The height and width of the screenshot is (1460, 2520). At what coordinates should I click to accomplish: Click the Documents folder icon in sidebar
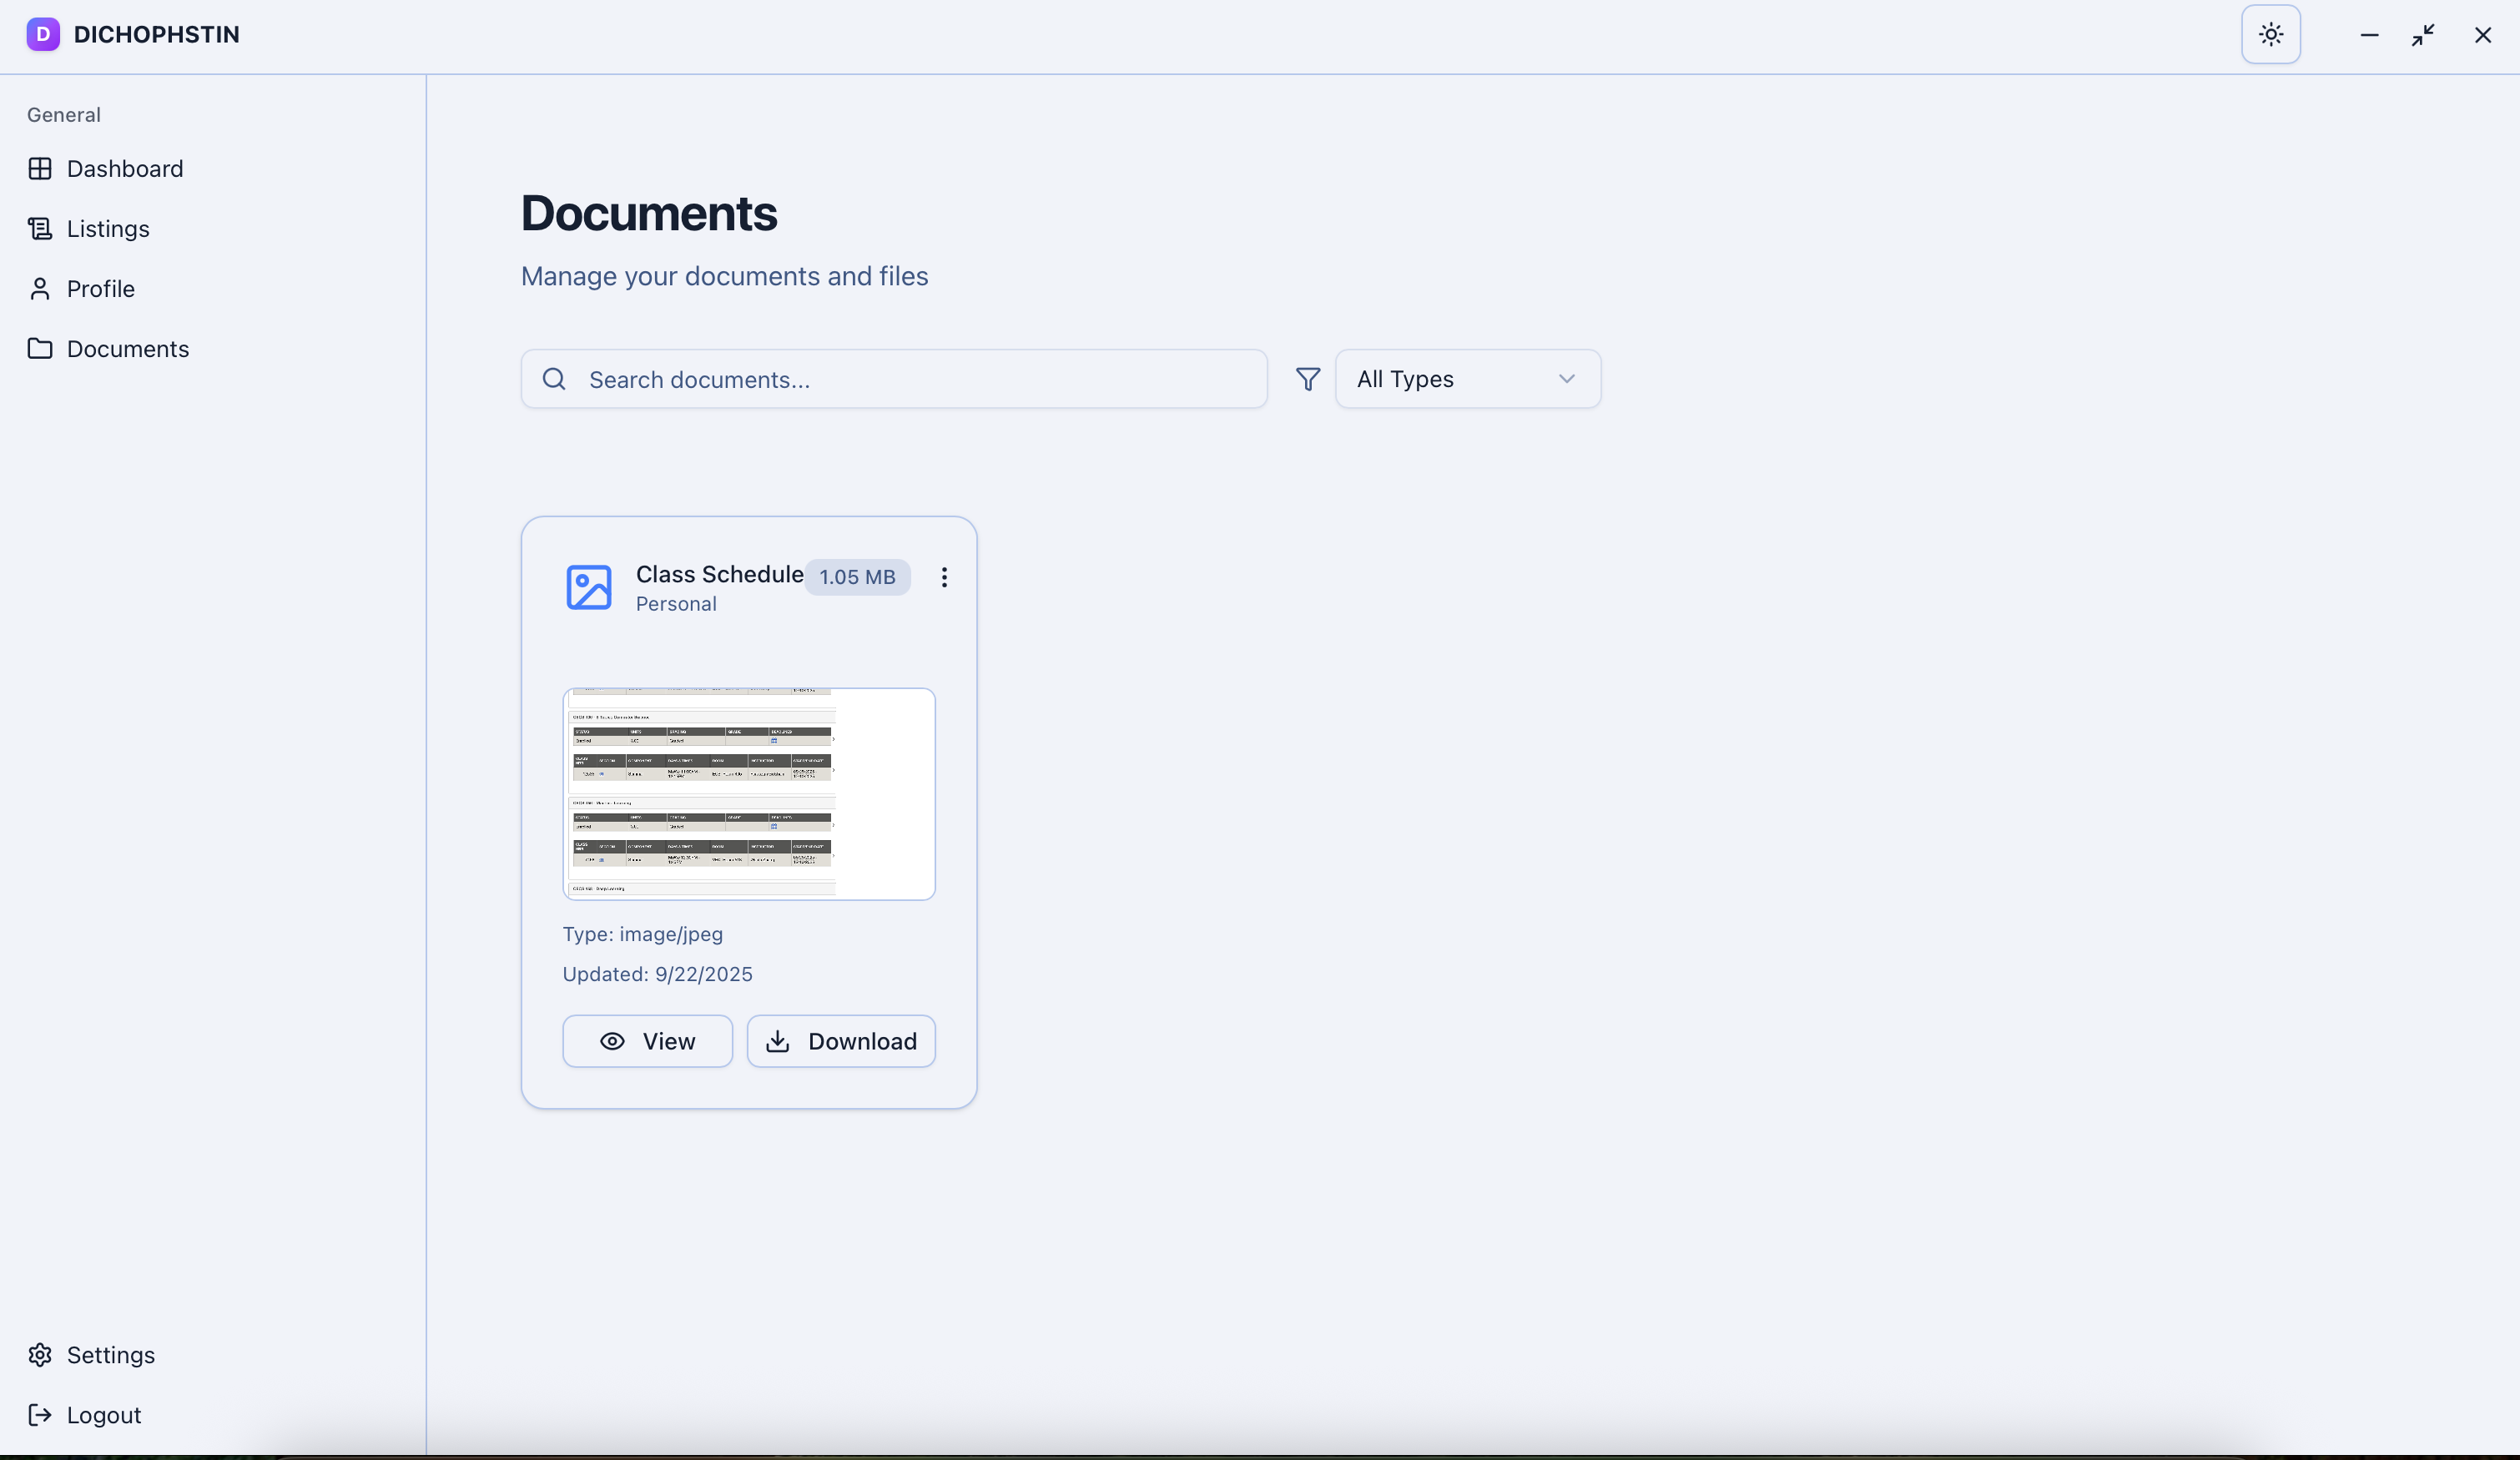(40, 349)
